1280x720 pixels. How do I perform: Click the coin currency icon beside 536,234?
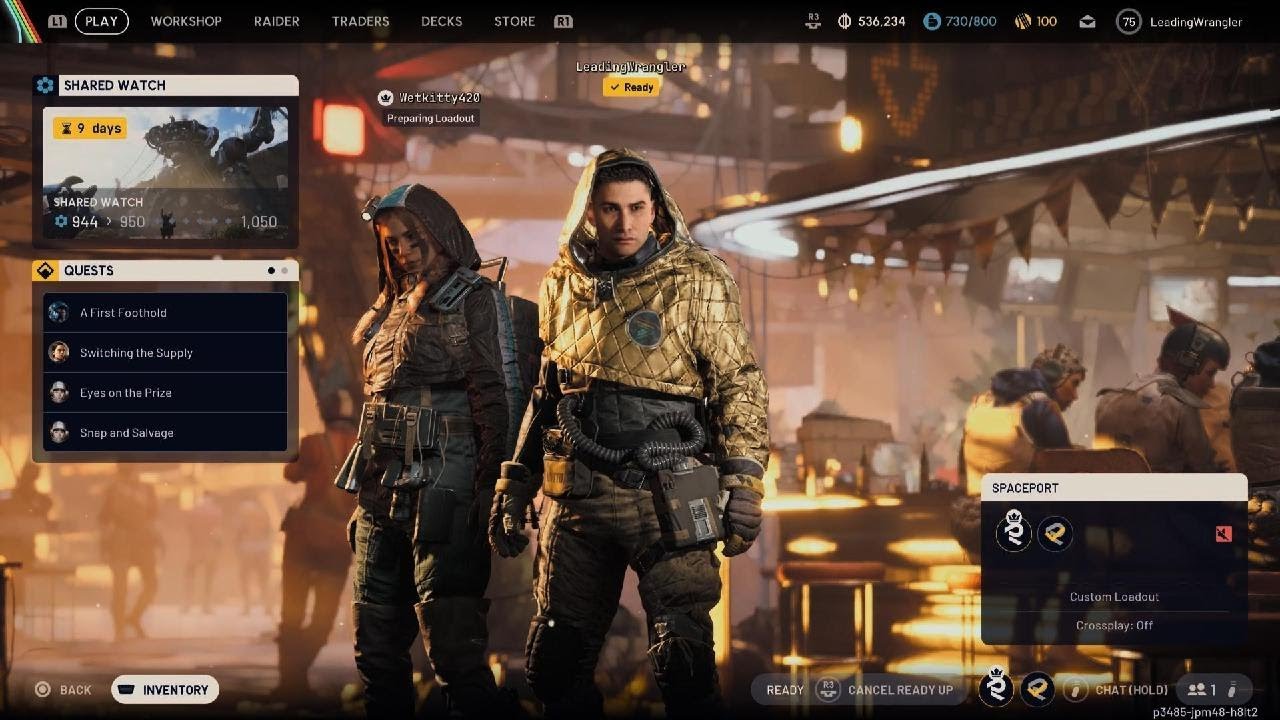[843, 21]
